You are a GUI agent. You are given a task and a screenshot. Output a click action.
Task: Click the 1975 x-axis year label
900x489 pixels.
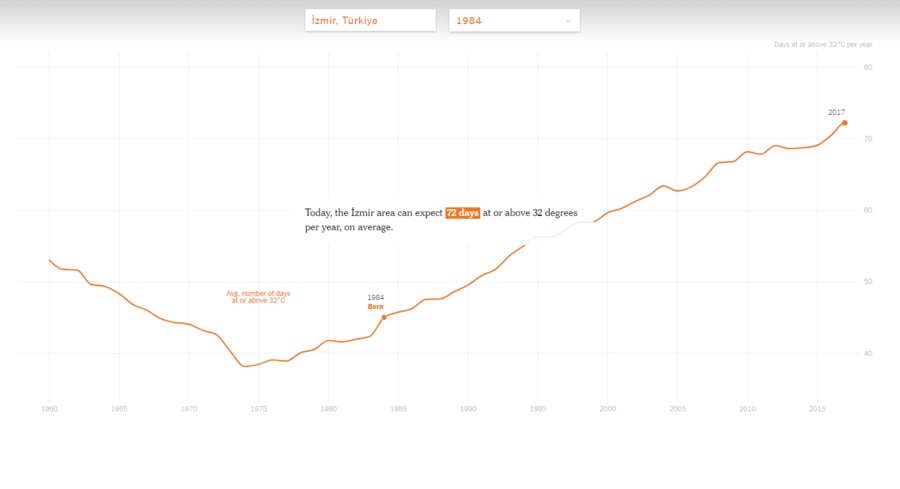(x=259, y=409)
